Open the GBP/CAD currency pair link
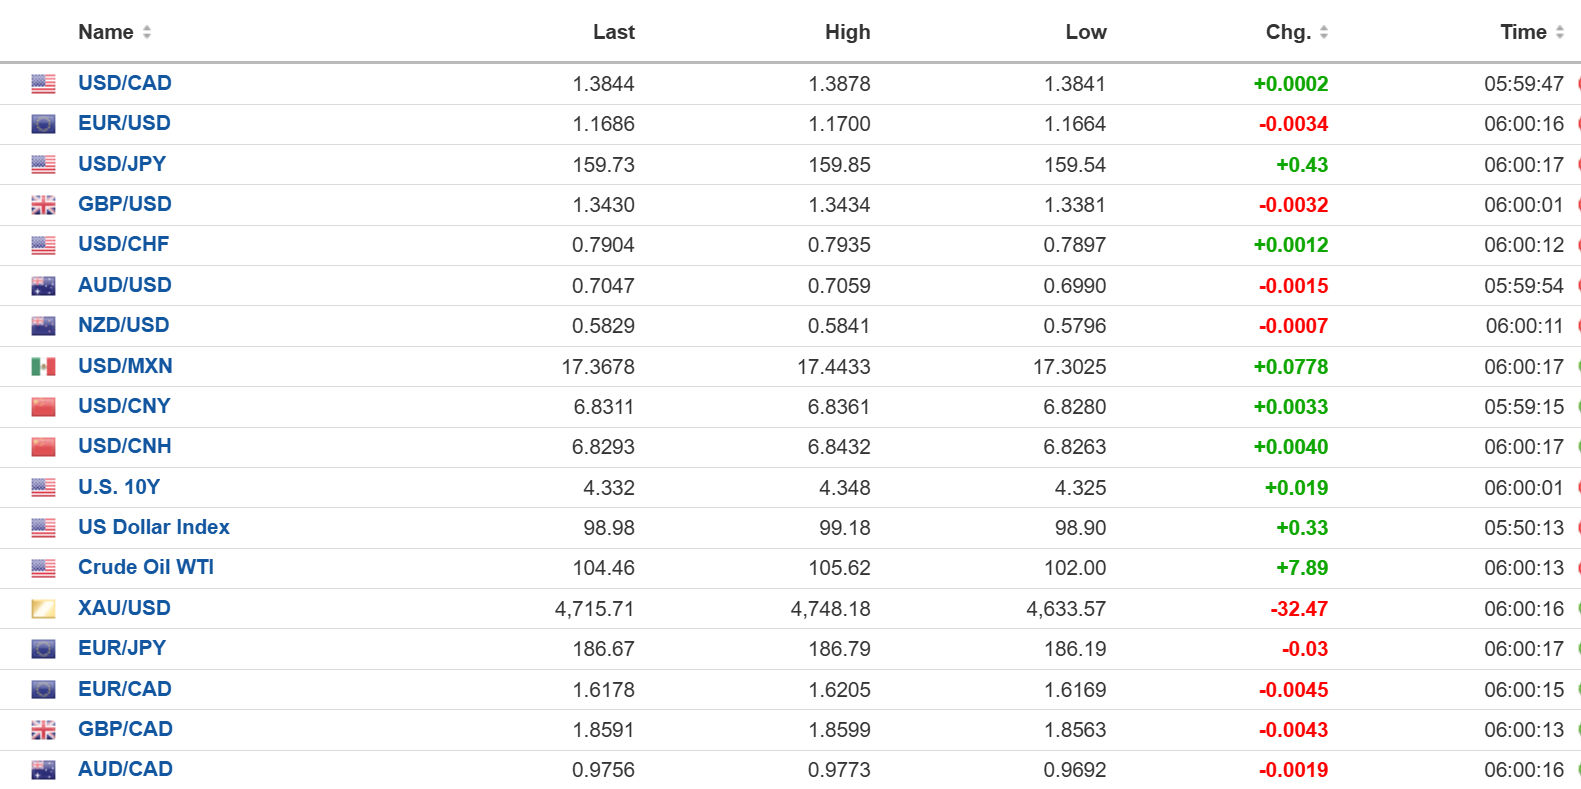The image size is (1581, 789). [x=125, y=729]
